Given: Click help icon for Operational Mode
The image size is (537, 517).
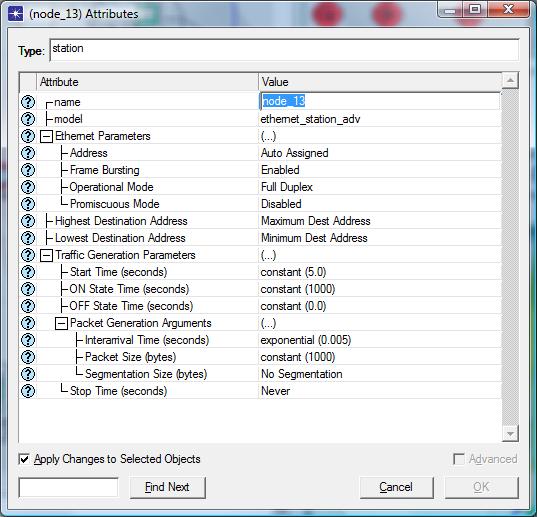Looking at the screenshot, I should pos(28,187).
